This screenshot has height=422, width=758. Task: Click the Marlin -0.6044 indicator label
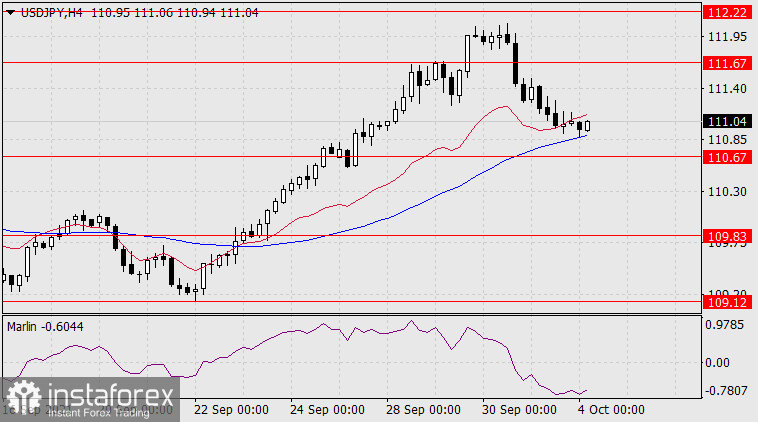click(46, 326)
